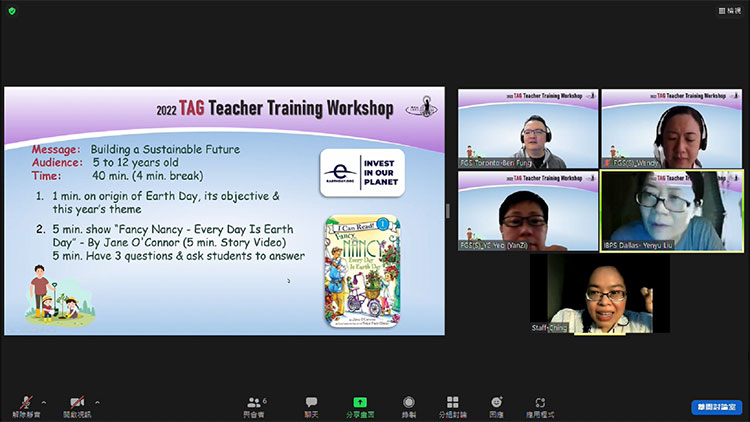This screenshot has height=422, width=750.
Task: Click the record icon
Action: (408, 402)
